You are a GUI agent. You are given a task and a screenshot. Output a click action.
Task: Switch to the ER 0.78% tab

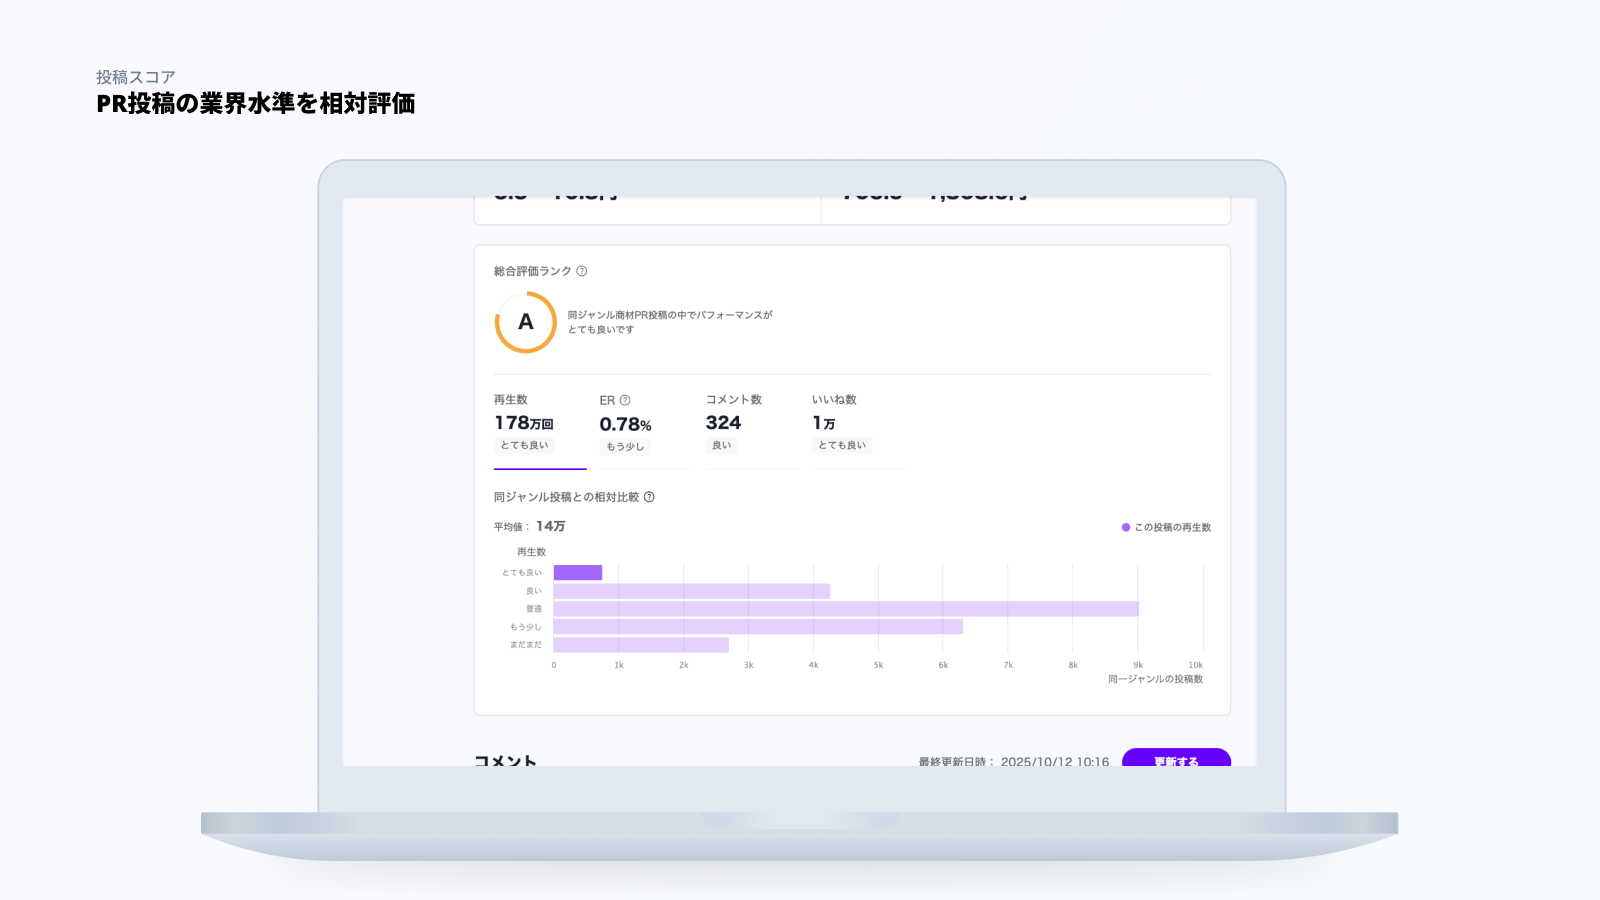point(646,429)
